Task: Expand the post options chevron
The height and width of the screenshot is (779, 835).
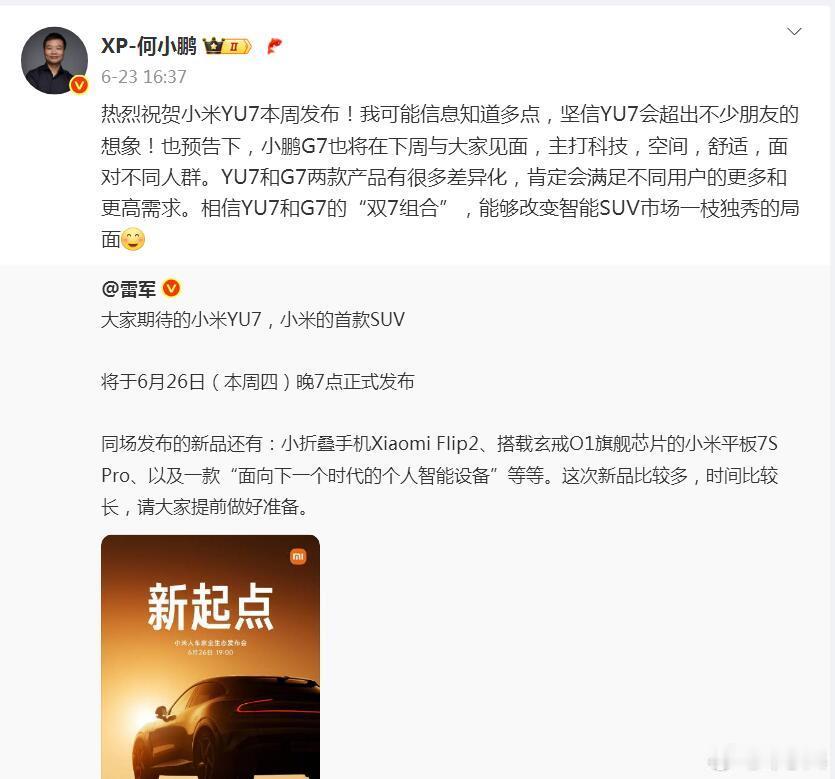Action: coord(794,31)
